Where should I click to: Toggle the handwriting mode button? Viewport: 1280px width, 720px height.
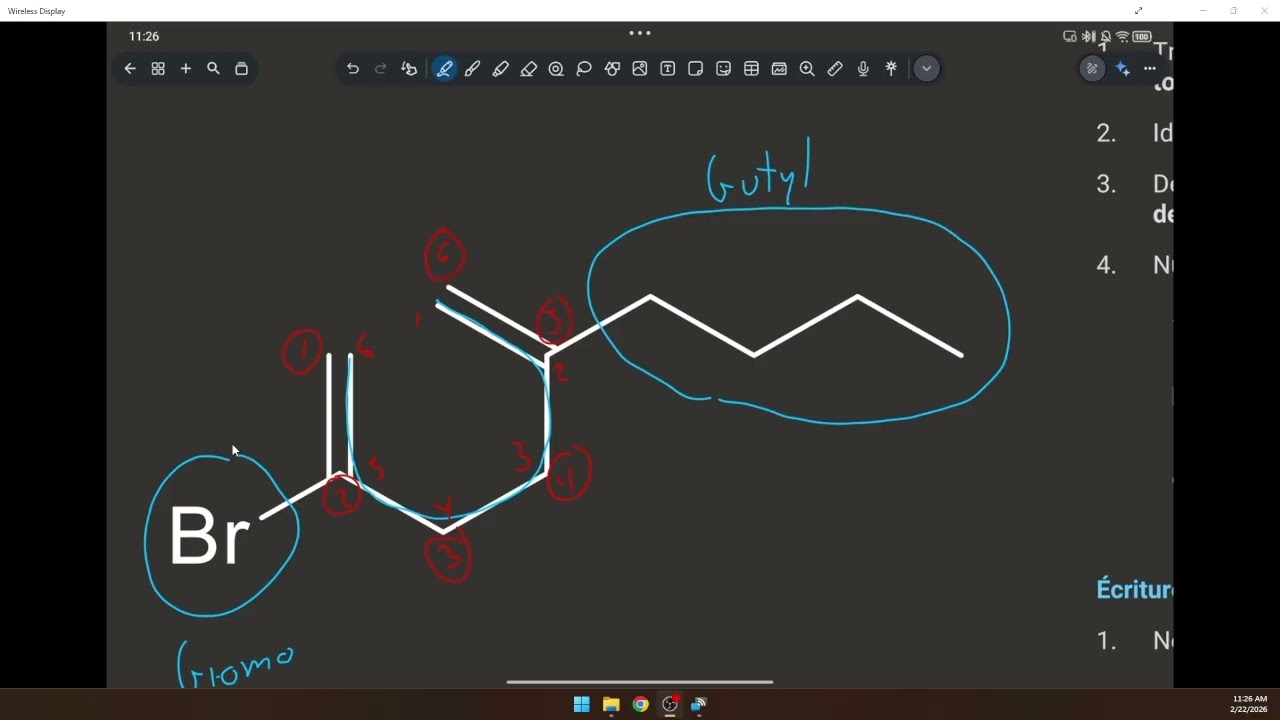tap(1092, 69)
